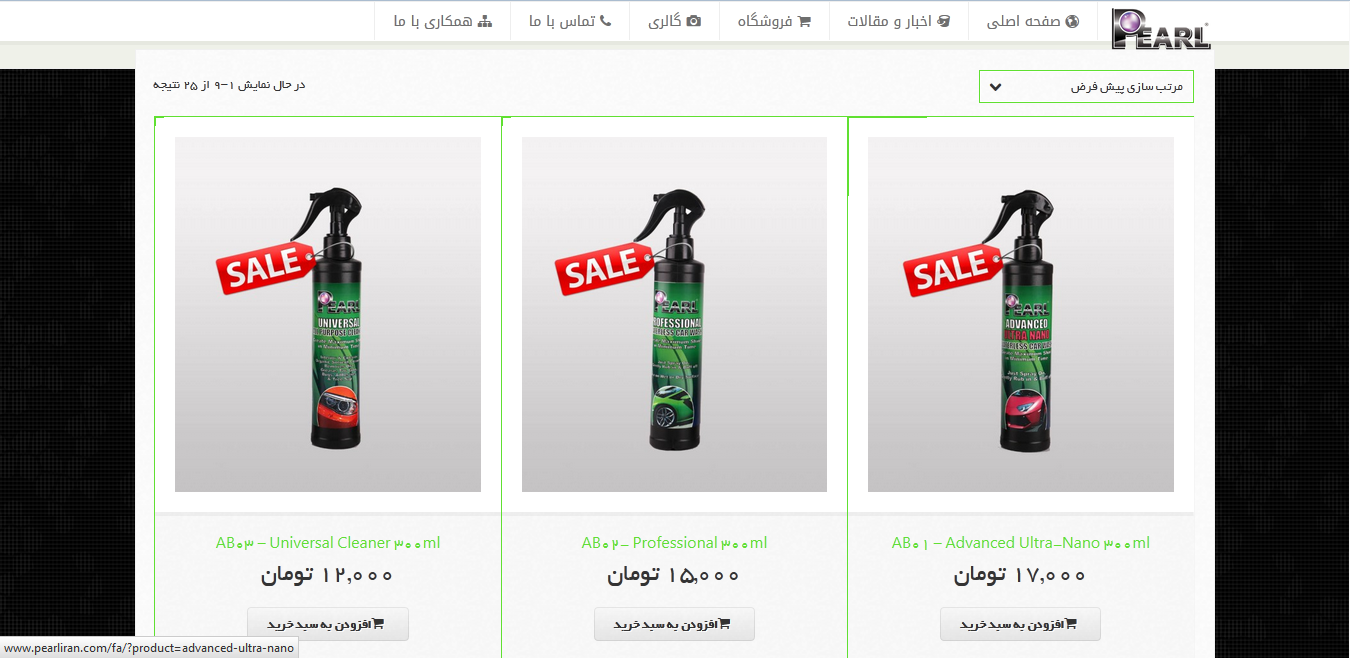
Task: Add Universal Cleaner 300ml to cart
Action: (x=328, y=624)
